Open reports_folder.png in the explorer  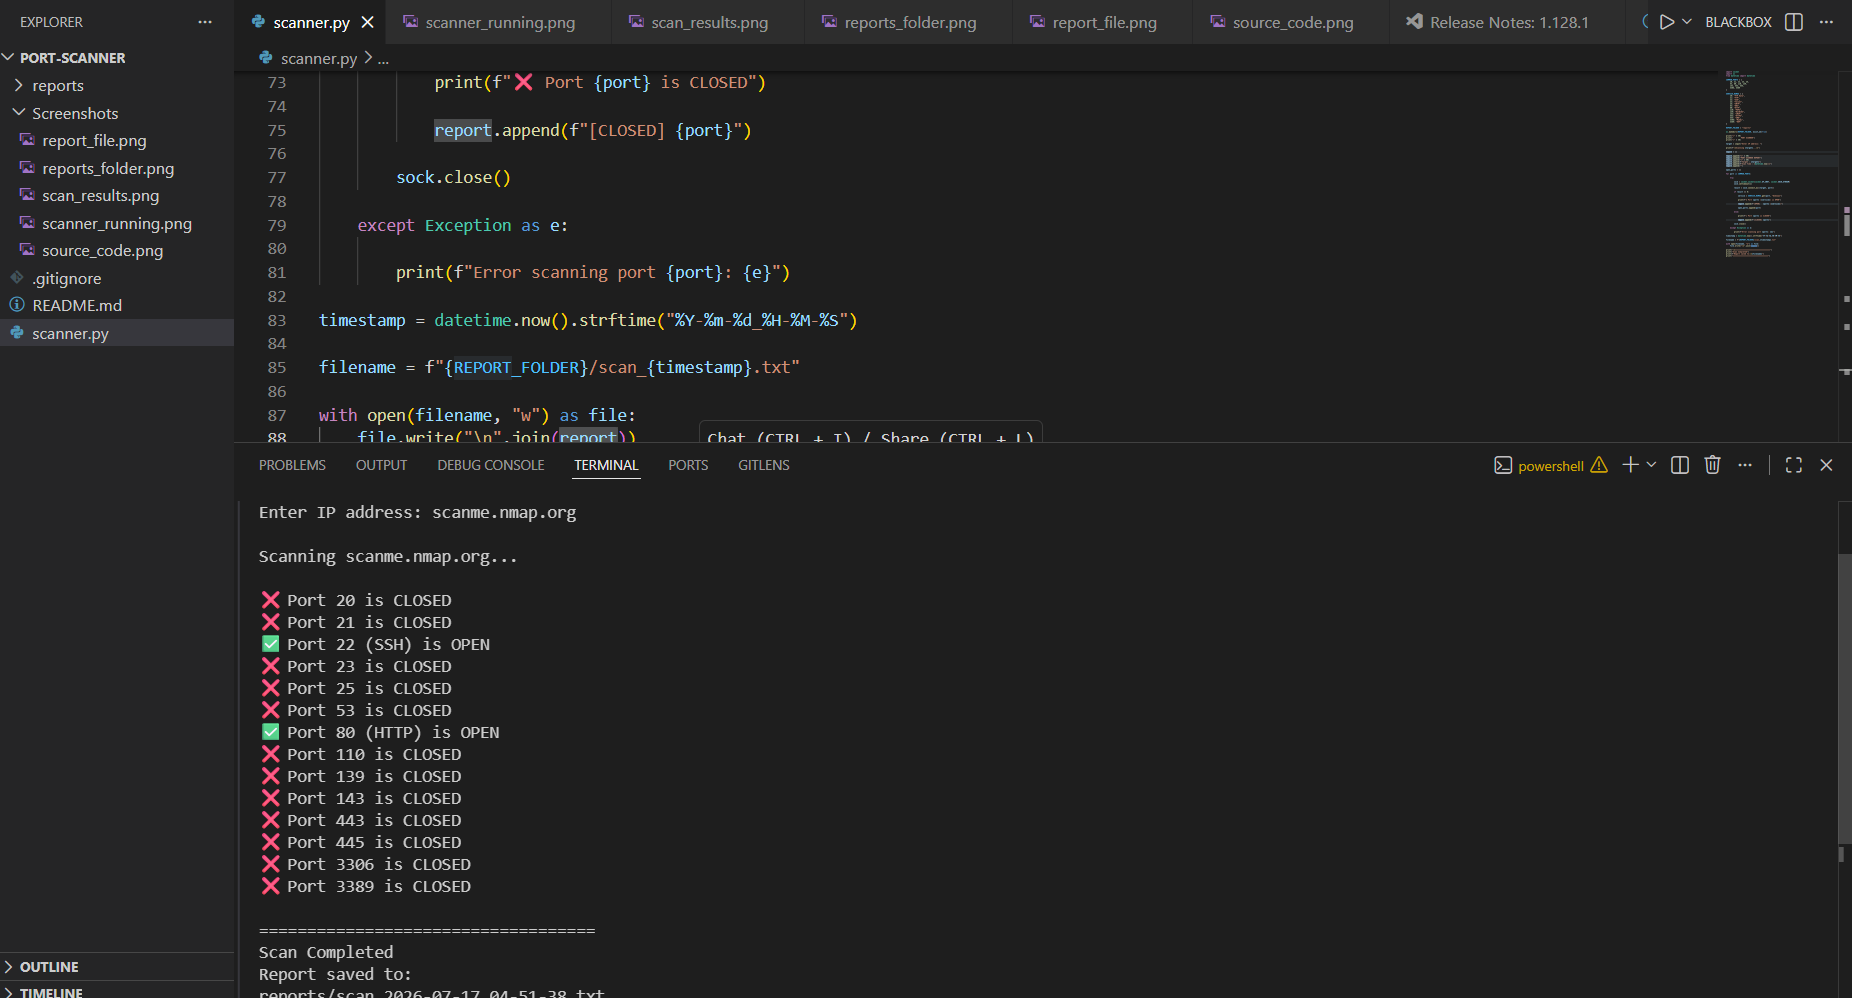point(108,168)
